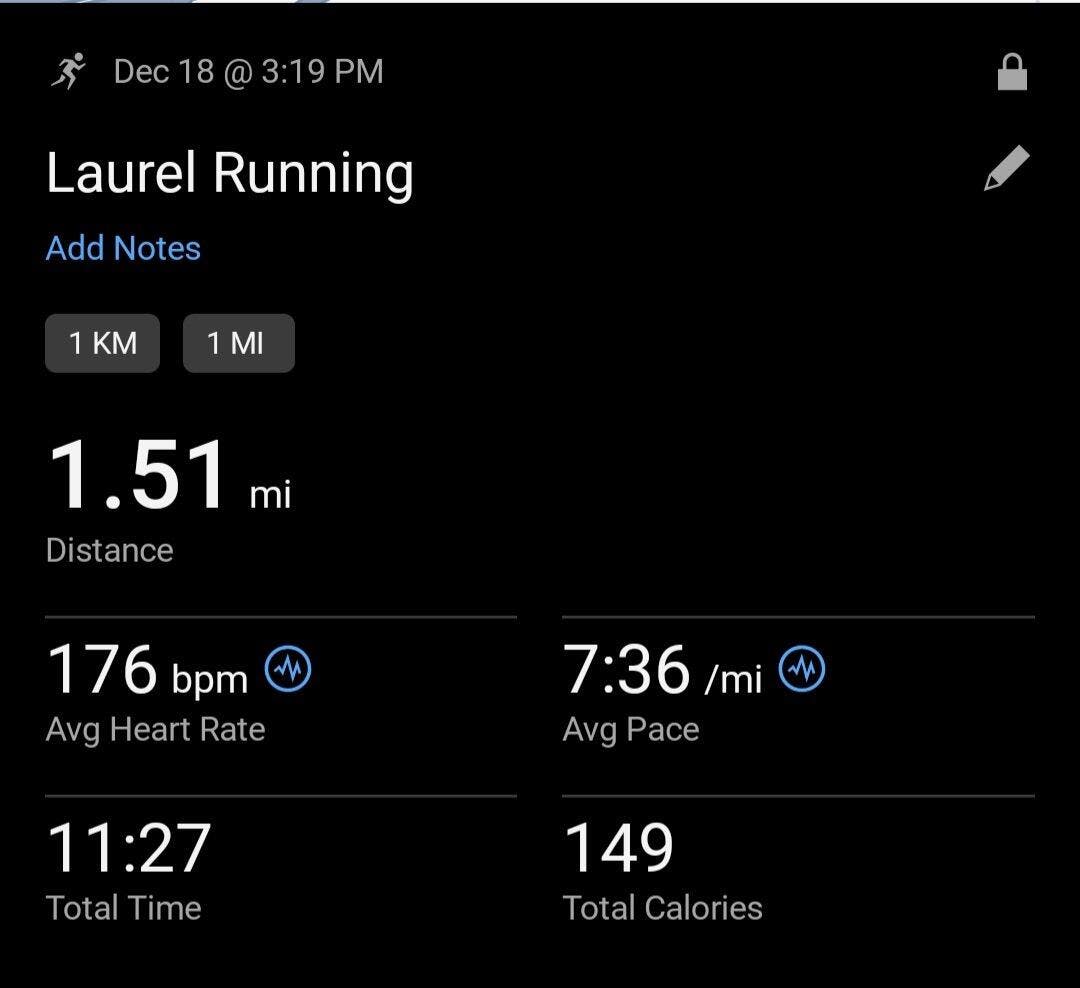Viewport: 1080px width, 988px height.
Task: Select the 1 KM badge
Action: pos(102,343)
